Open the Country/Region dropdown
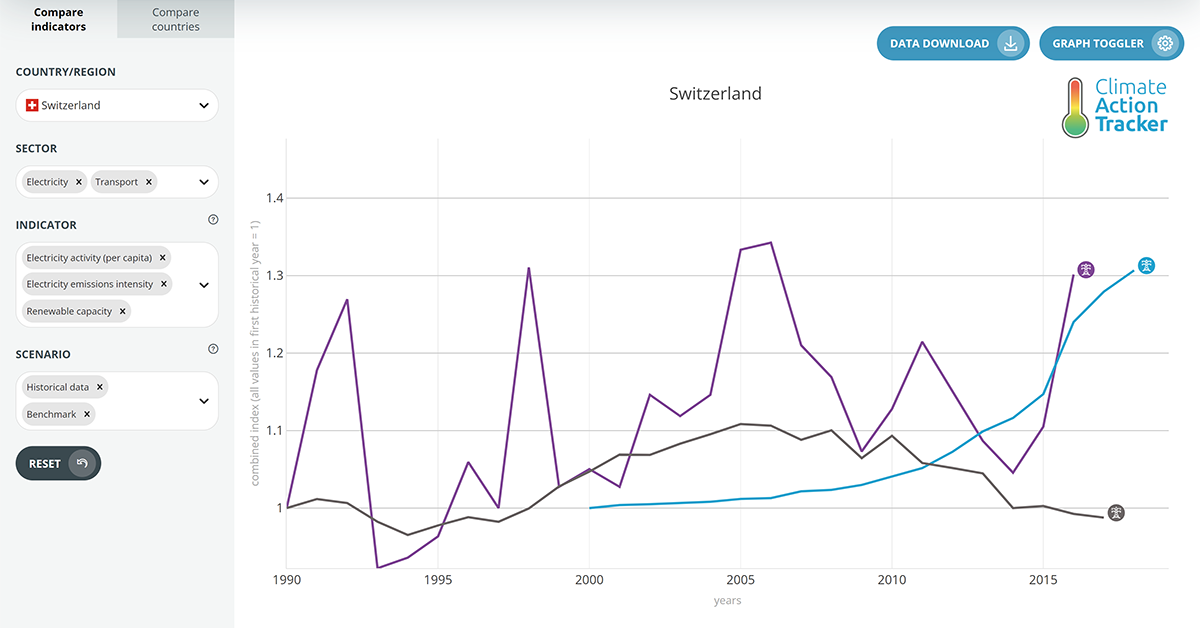1200x628 pixels. click(x=203, y=105)
